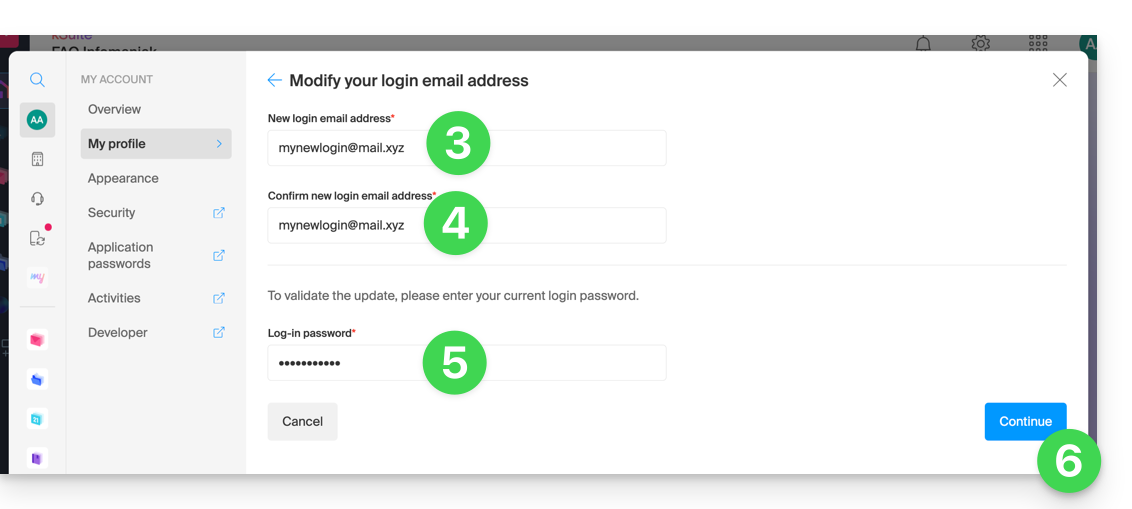Open the Overview menu item

click(115, 109)
